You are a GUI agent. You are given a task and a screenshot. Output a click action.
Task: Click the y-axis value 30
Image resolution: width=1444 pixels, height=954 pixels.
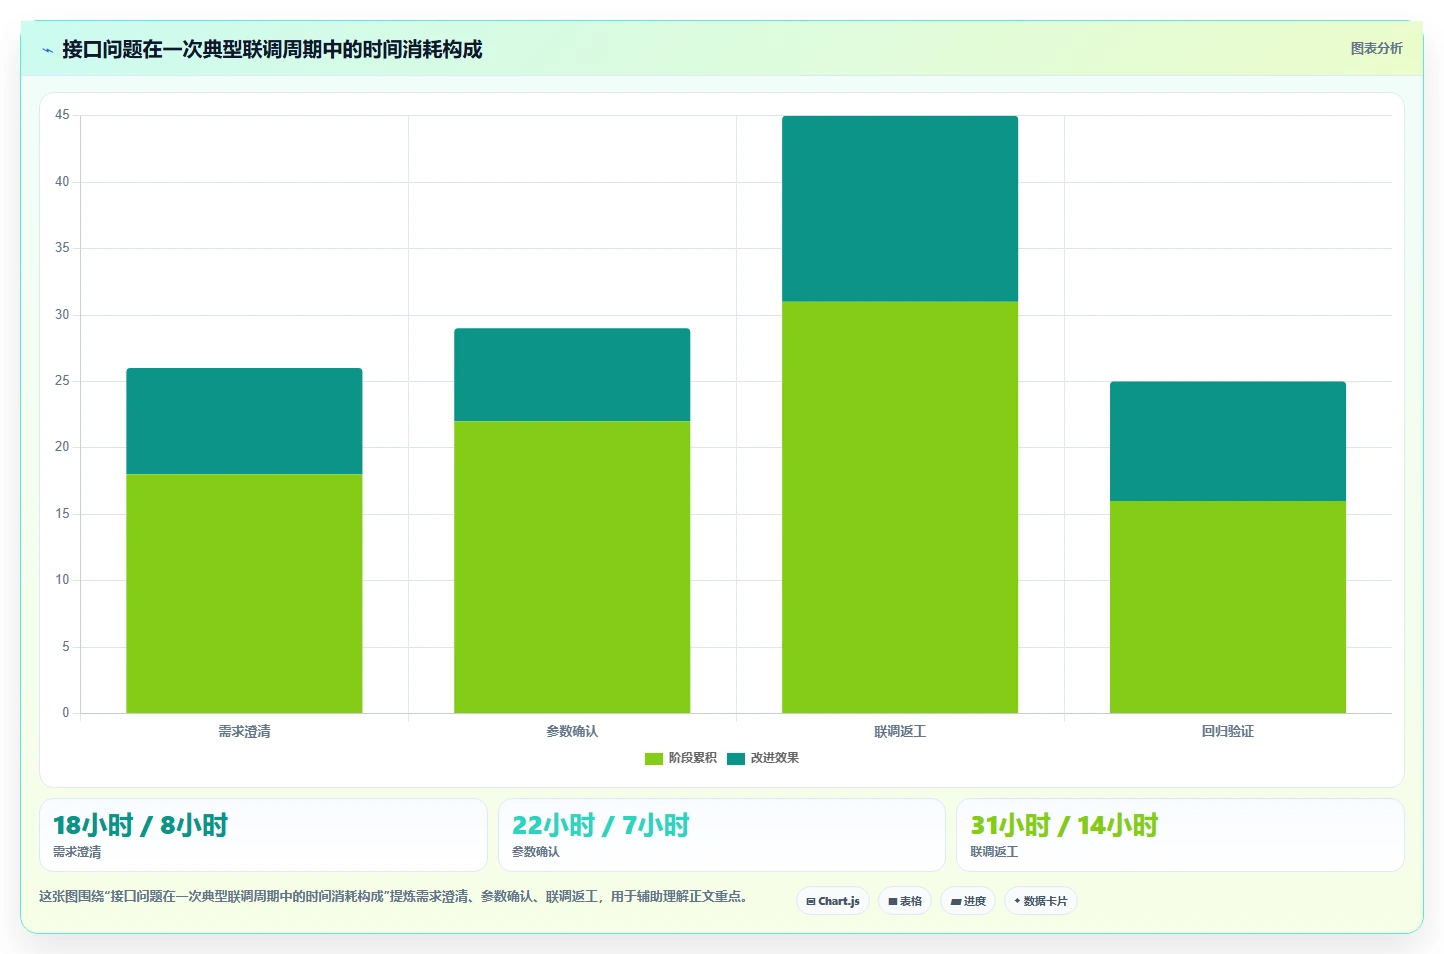click(x=62, y=315)
